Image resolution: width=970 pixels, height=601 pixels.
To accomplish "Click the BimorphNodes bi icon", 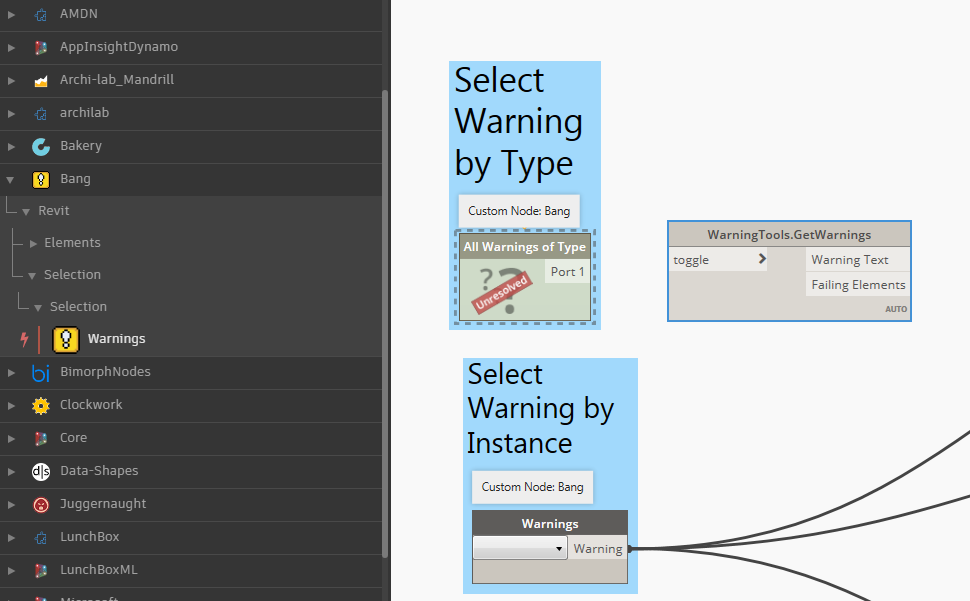I will tap(41, 372).
